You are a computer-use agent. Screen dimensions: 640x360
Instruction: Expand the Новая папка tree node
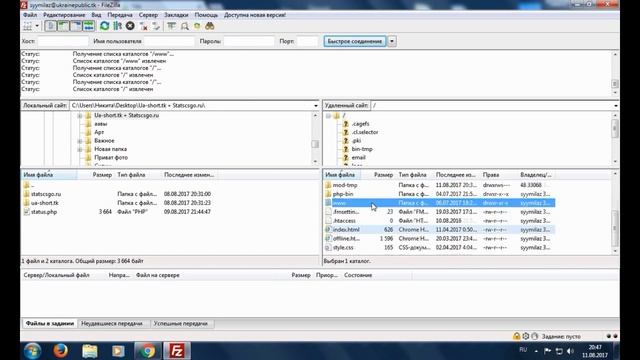[x=80, y=150]
